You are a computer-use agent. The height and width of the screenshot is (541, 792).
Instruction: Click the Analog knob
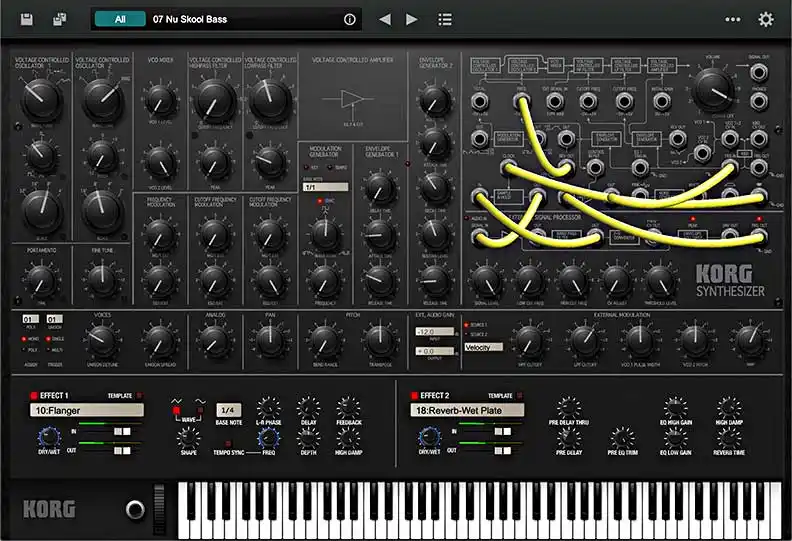click(215, 340)
